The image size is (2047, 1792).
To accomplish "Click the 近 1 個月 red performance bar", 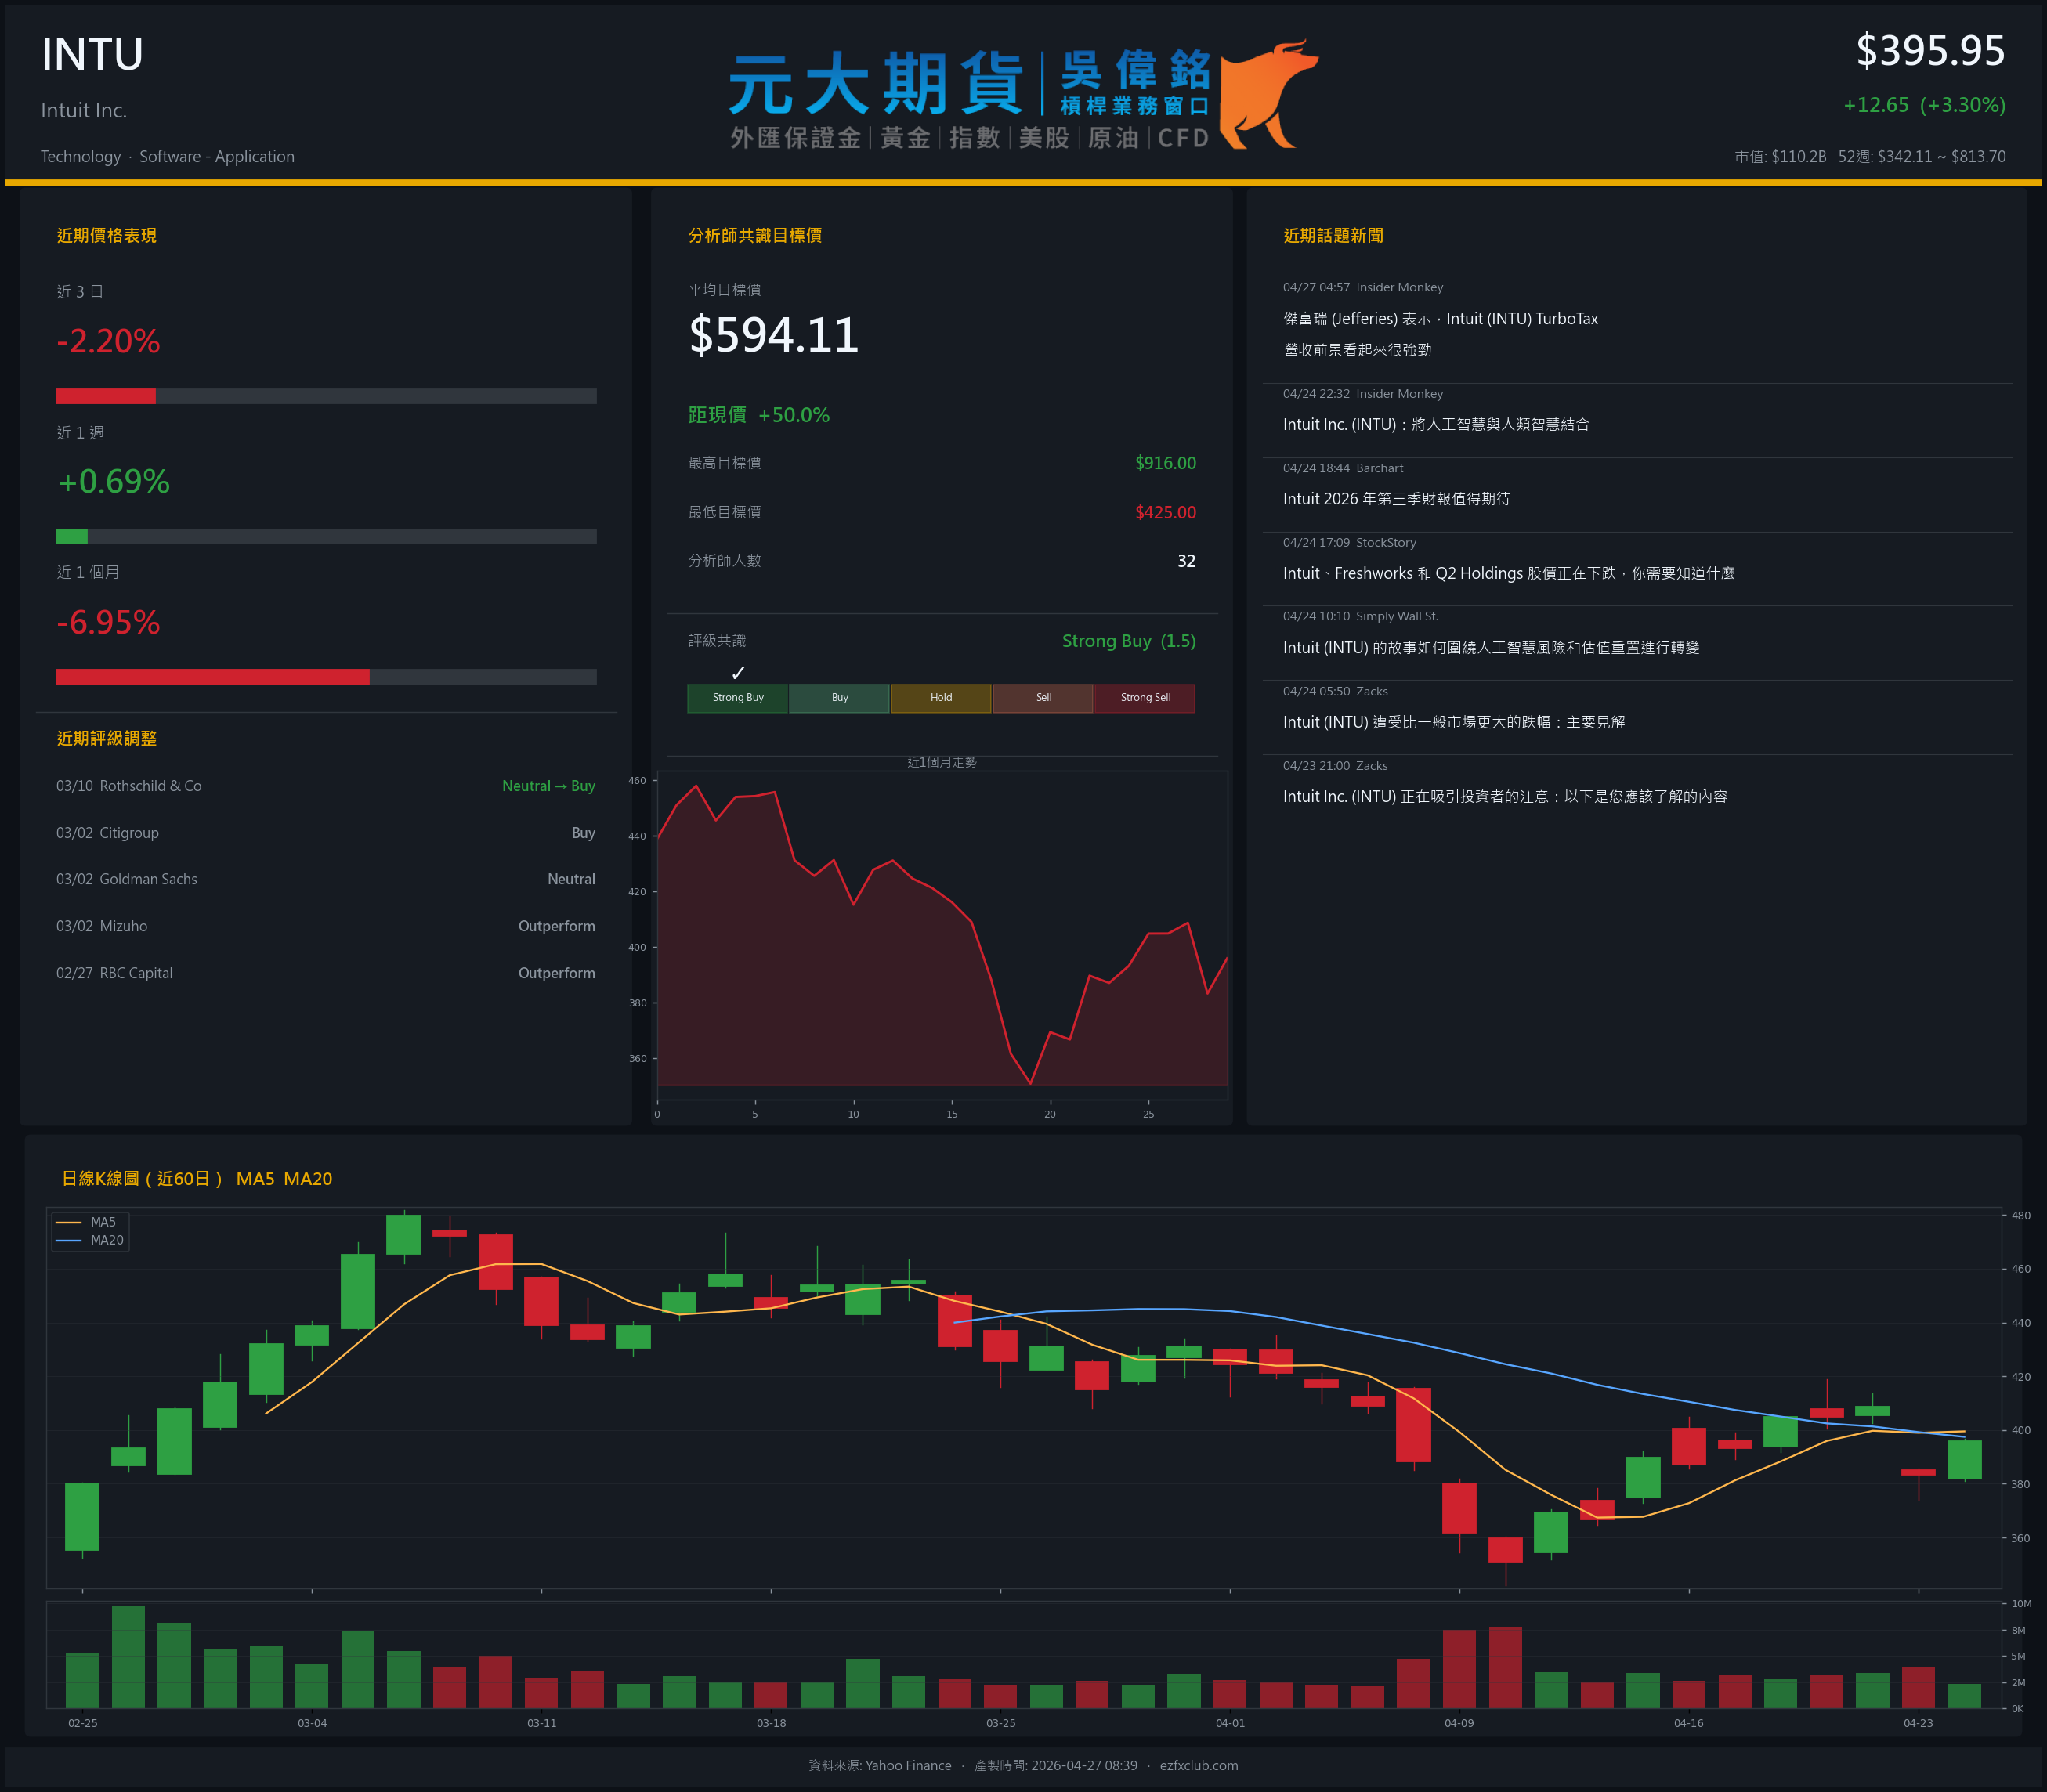I will [x=212, y=677].
